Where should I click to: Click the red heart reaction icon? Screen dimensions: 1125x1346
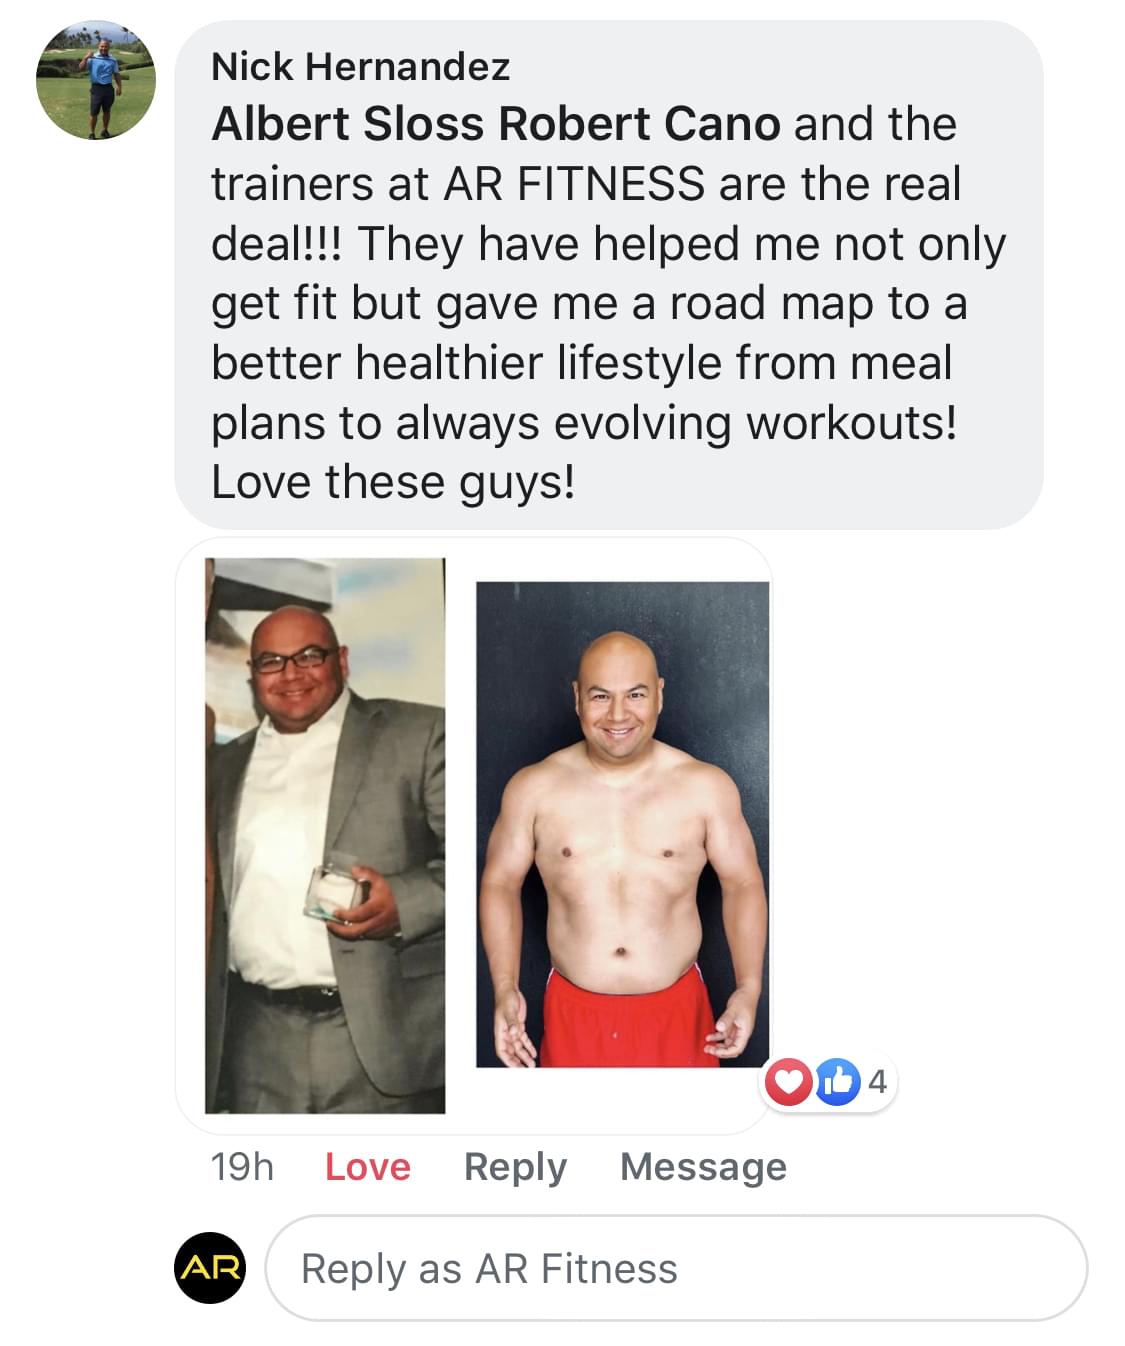click(789, 1081)
